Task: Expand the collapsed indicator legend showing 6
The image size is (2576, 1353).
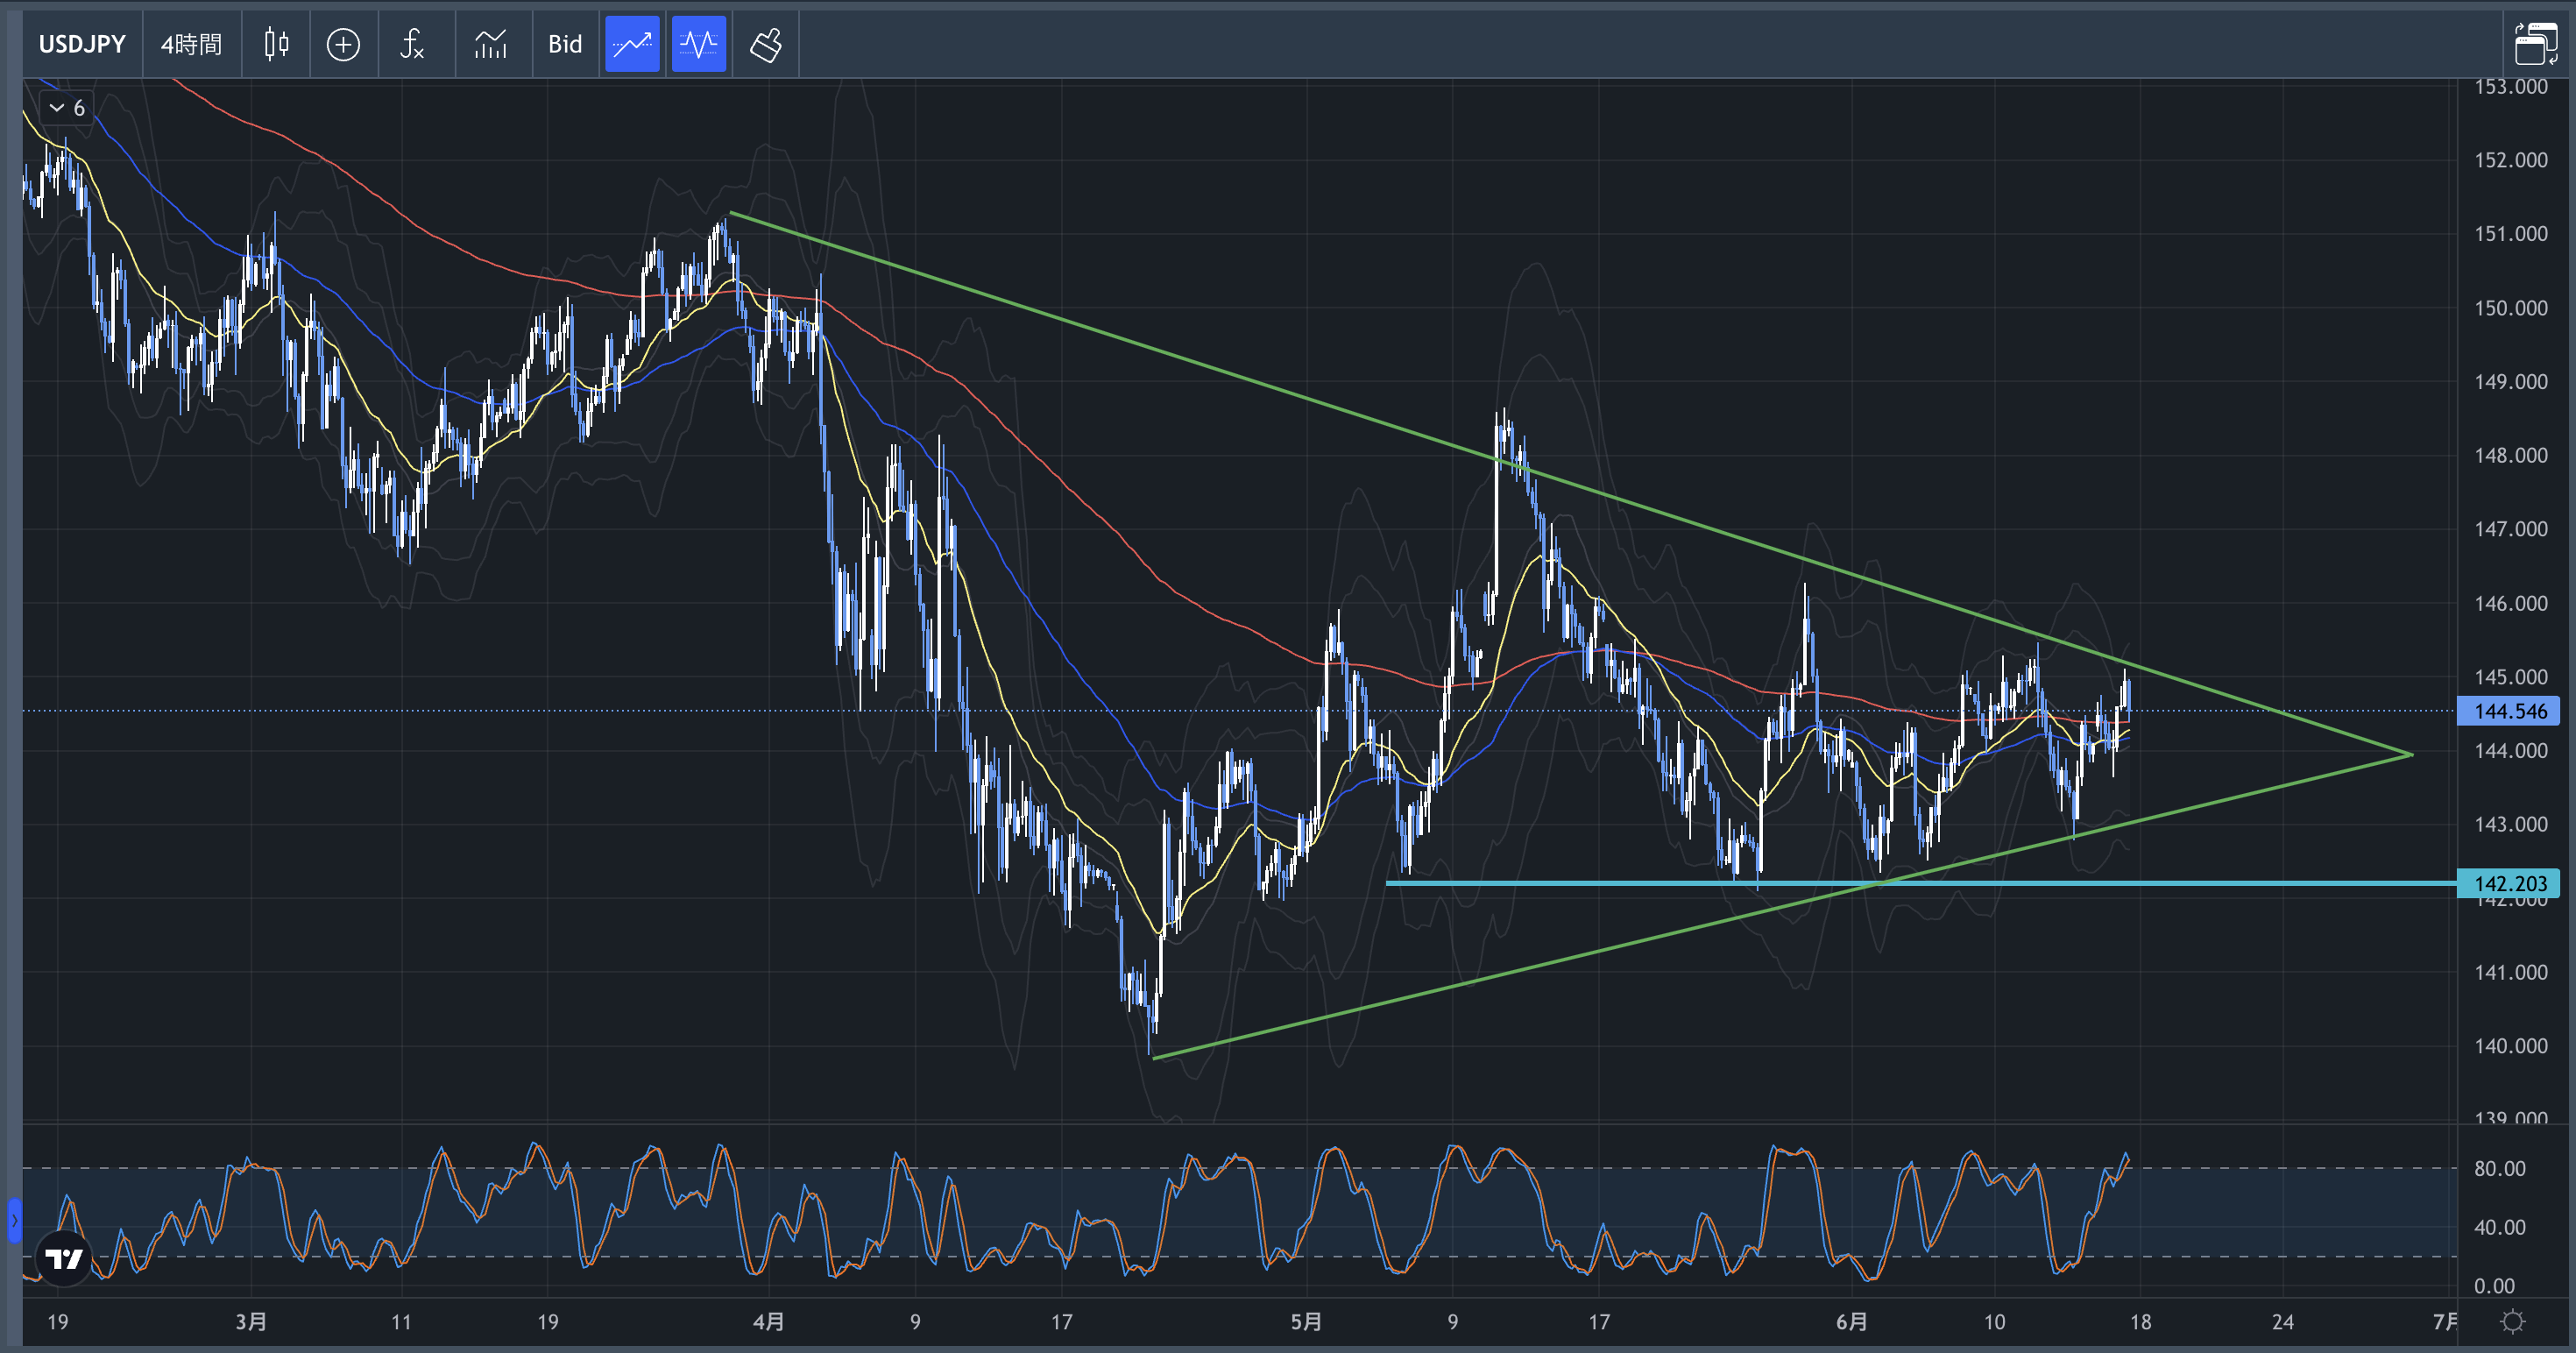Action: pos(67,108)
